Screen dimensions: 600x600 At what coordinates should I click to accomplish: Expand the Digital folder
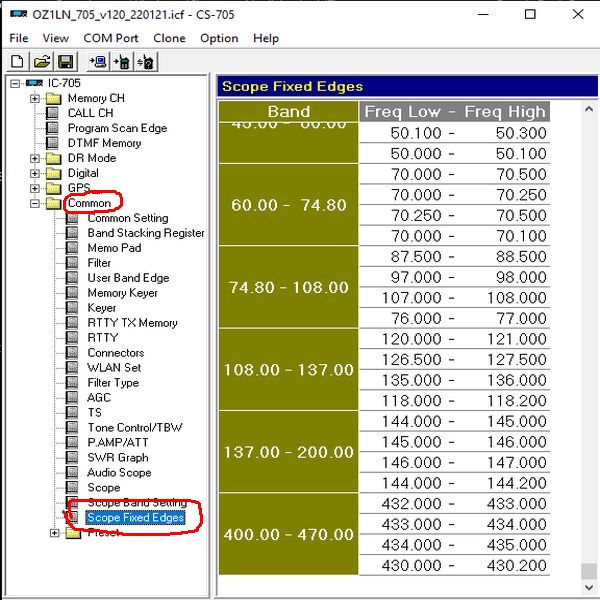34,173
